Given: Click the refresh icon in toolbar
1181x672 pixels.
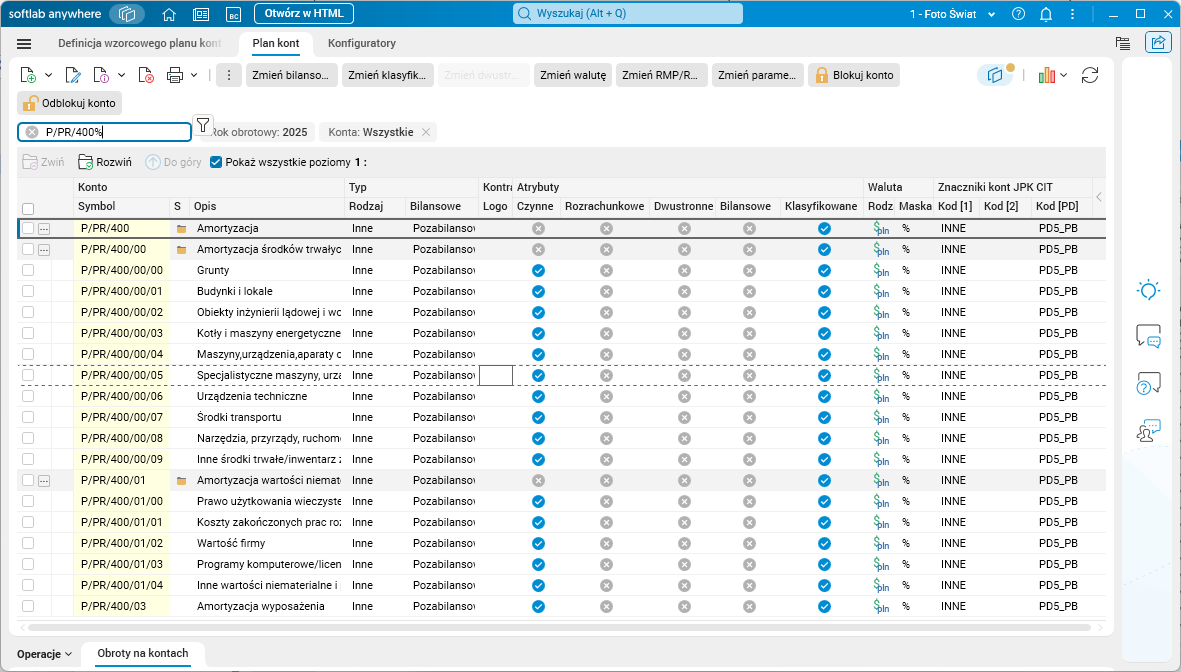Looking at the screenshot, I should [1090, 76].
